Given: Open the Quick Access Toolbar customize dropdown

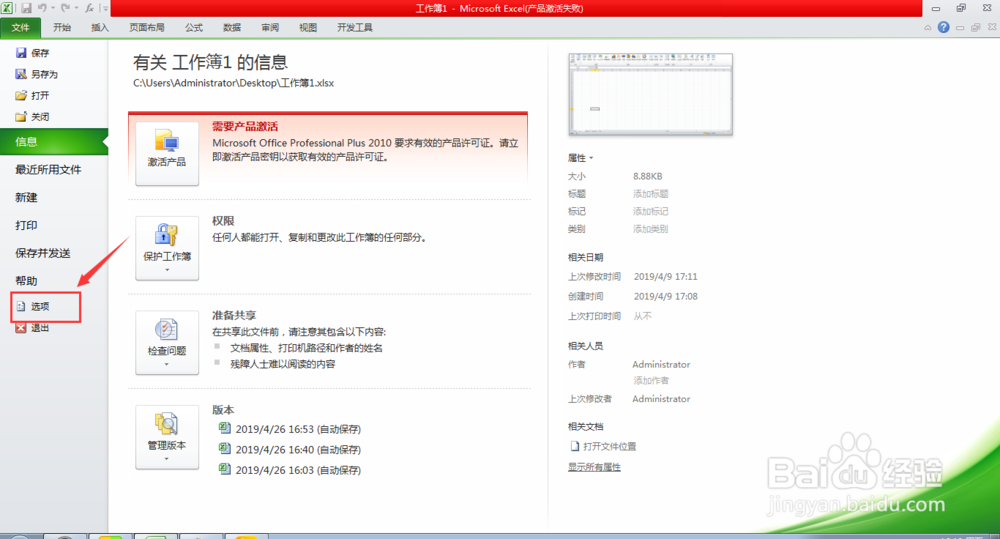Looking at the screenshot, I should (105, 8).
